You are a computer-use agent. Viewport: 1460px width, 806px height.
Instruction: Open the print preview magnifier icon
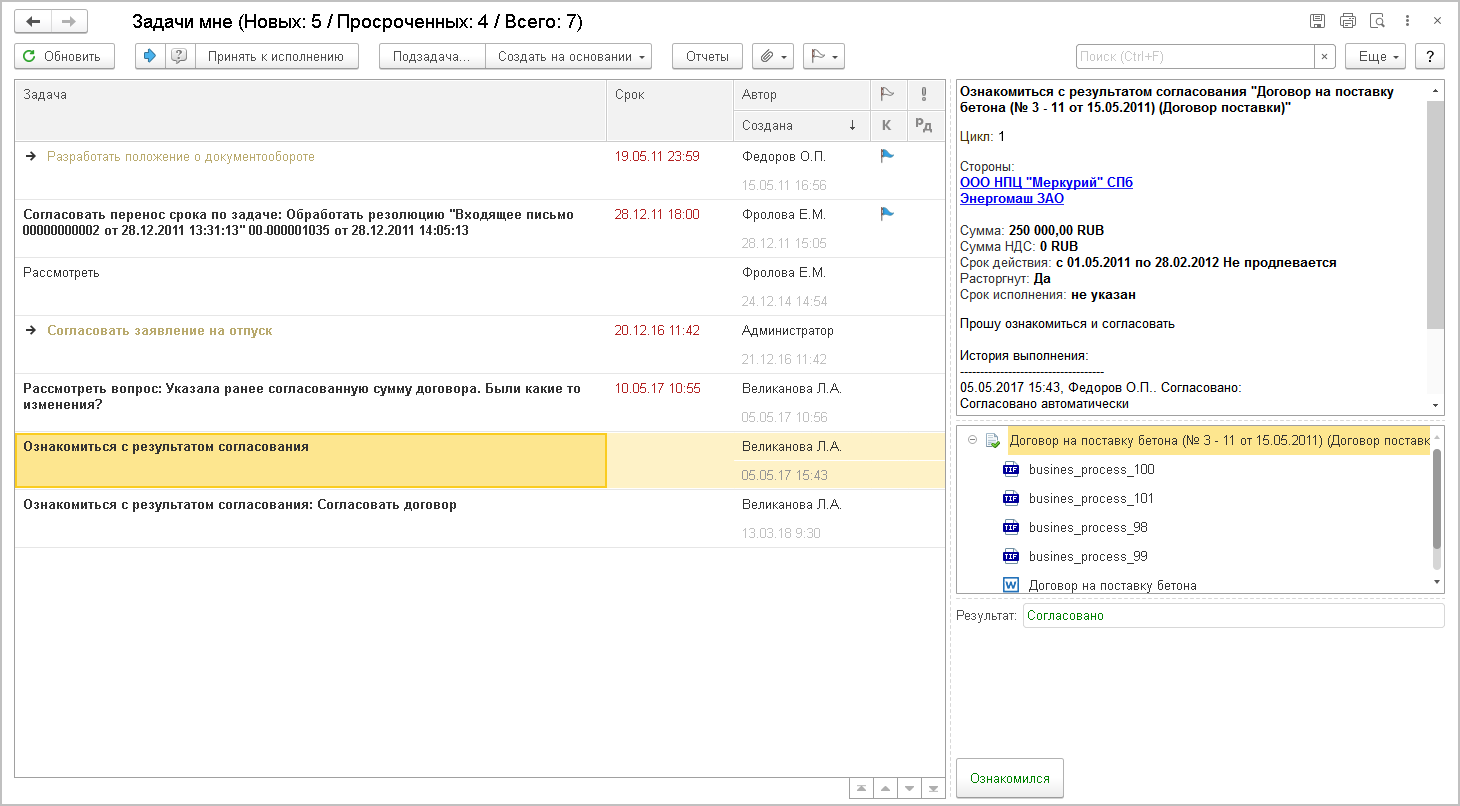(x=1377, y=21)
